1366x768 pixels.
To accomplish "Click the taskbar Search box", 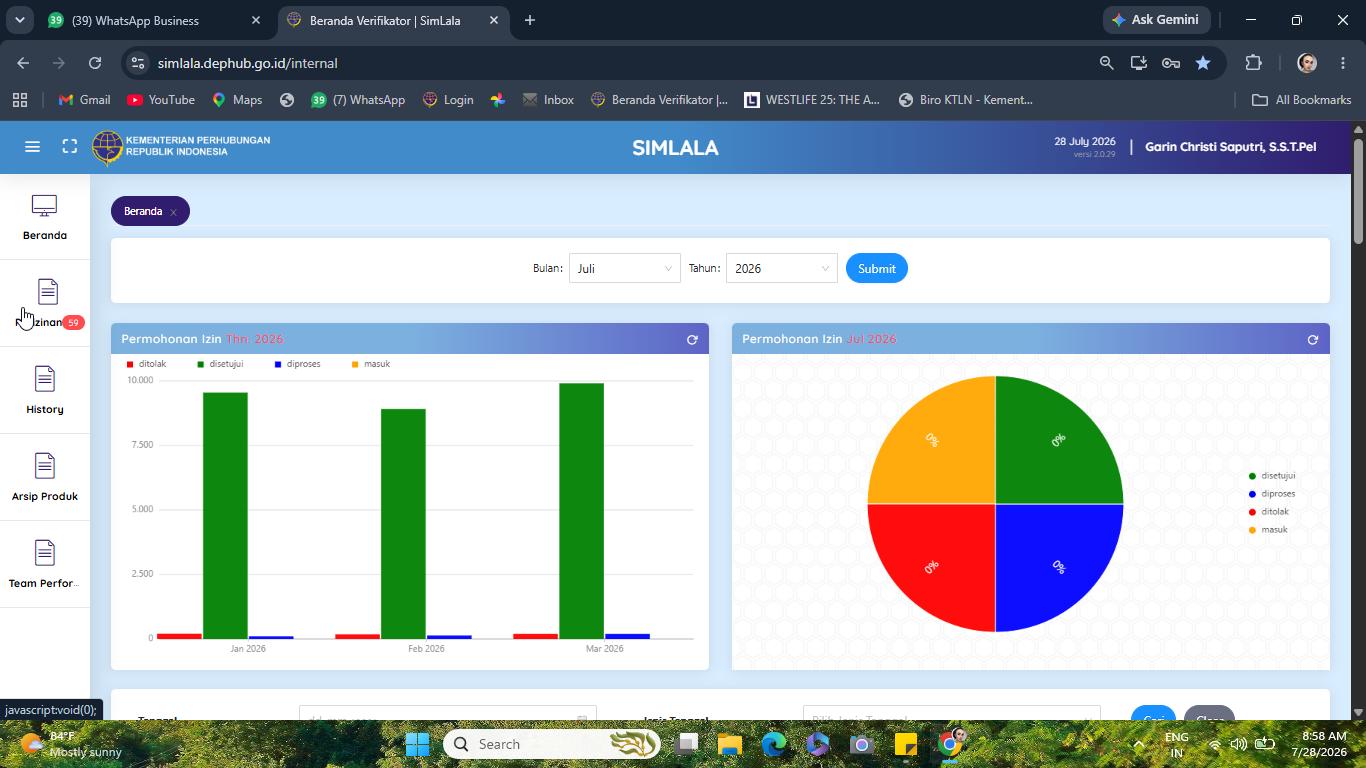I will (x=552, y=744).
